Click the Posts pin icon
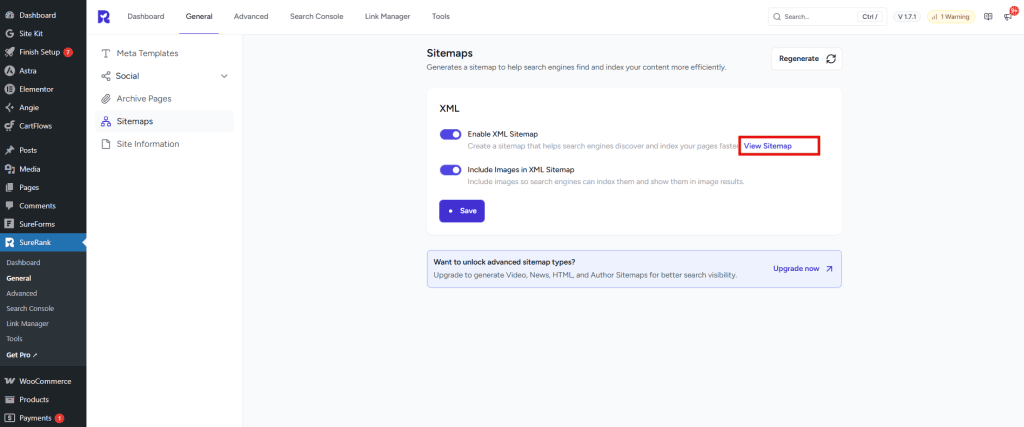Screen dimensions: 1024x427 (x=9, y=150)
